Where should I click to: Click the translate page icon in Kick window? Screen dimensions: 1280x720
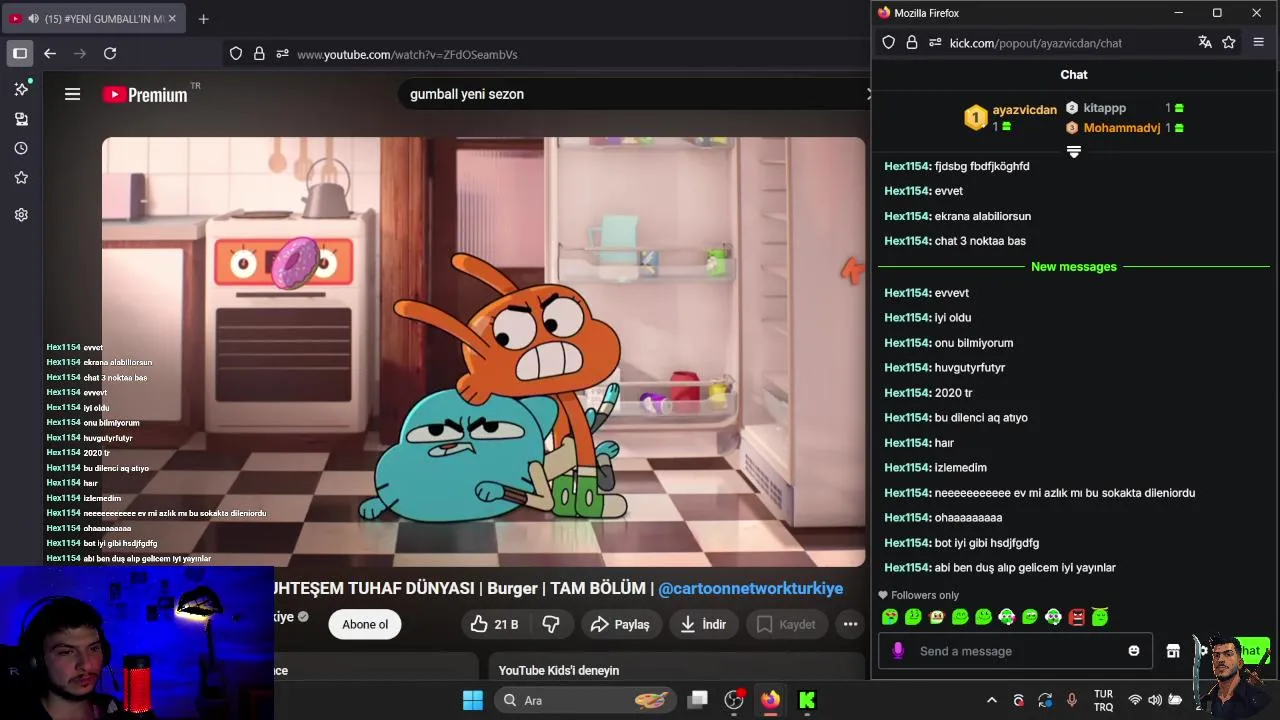click(1205, 42)
